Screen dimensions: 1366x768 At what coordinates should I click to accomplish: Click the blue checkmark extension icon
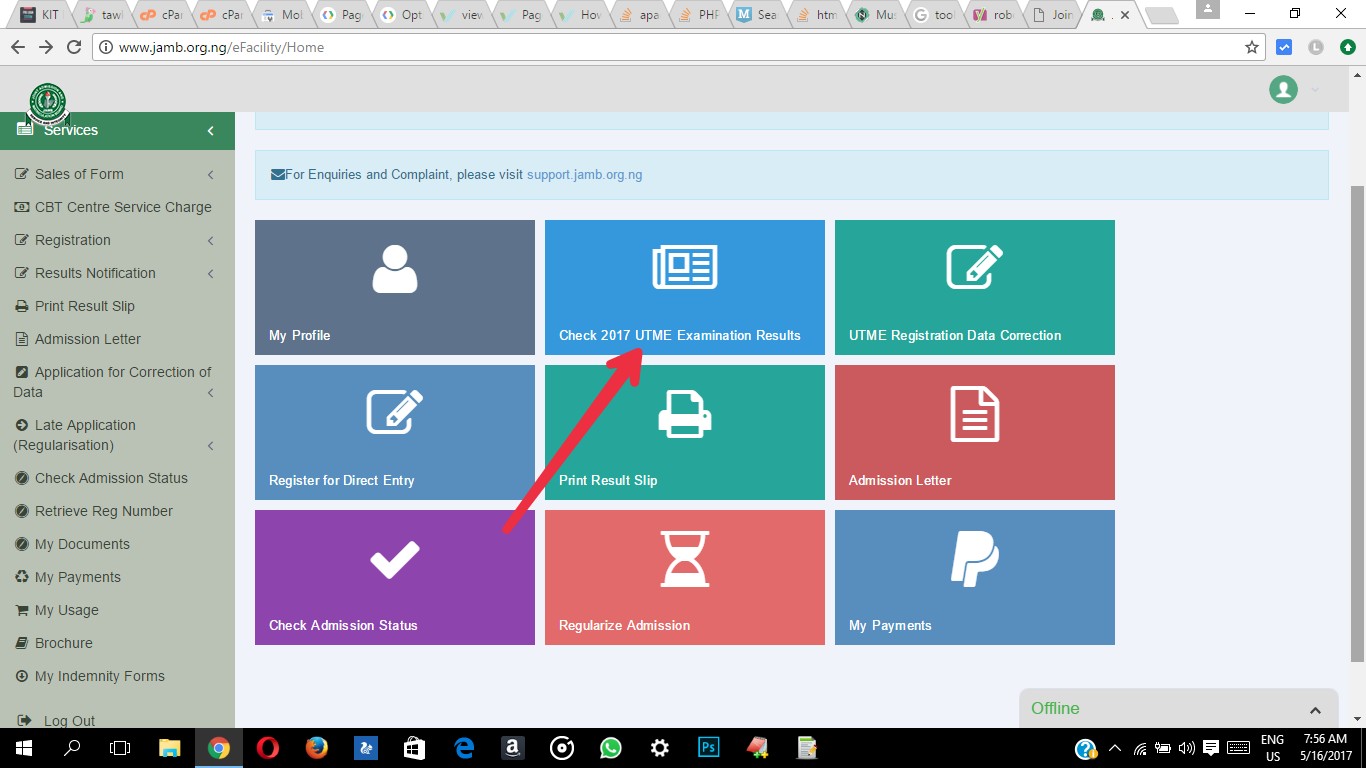point(1285,47)
